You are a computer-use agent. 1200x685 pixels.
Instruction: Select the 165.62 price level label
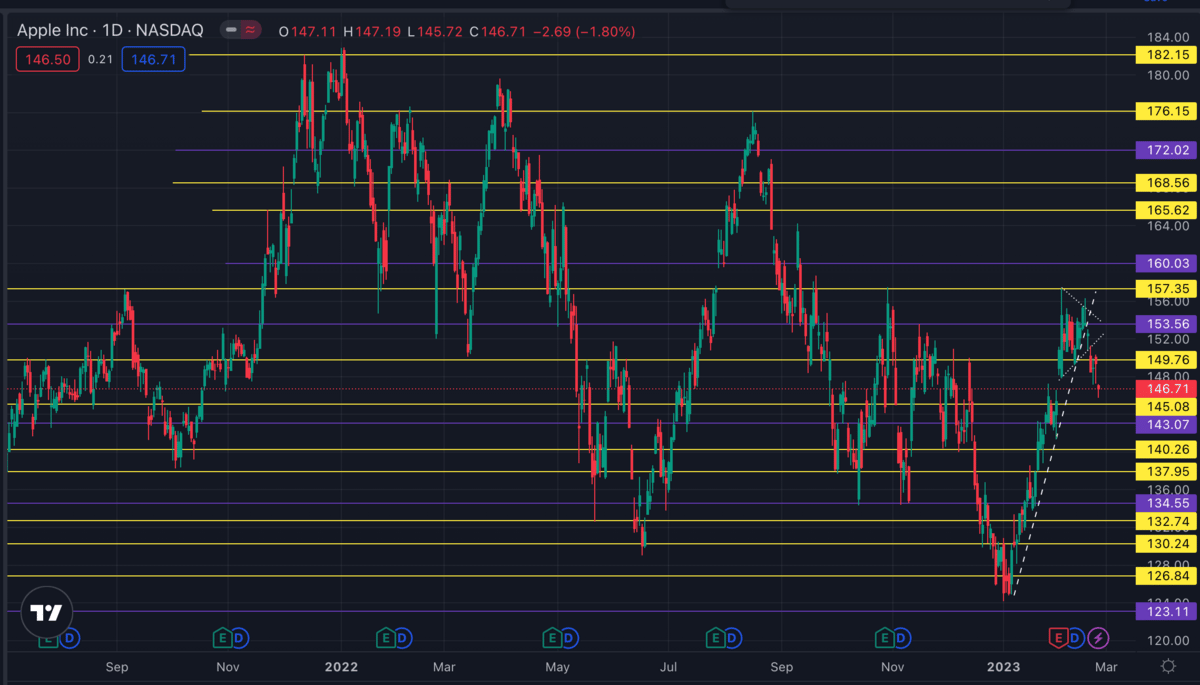(x=1167, y=210)
